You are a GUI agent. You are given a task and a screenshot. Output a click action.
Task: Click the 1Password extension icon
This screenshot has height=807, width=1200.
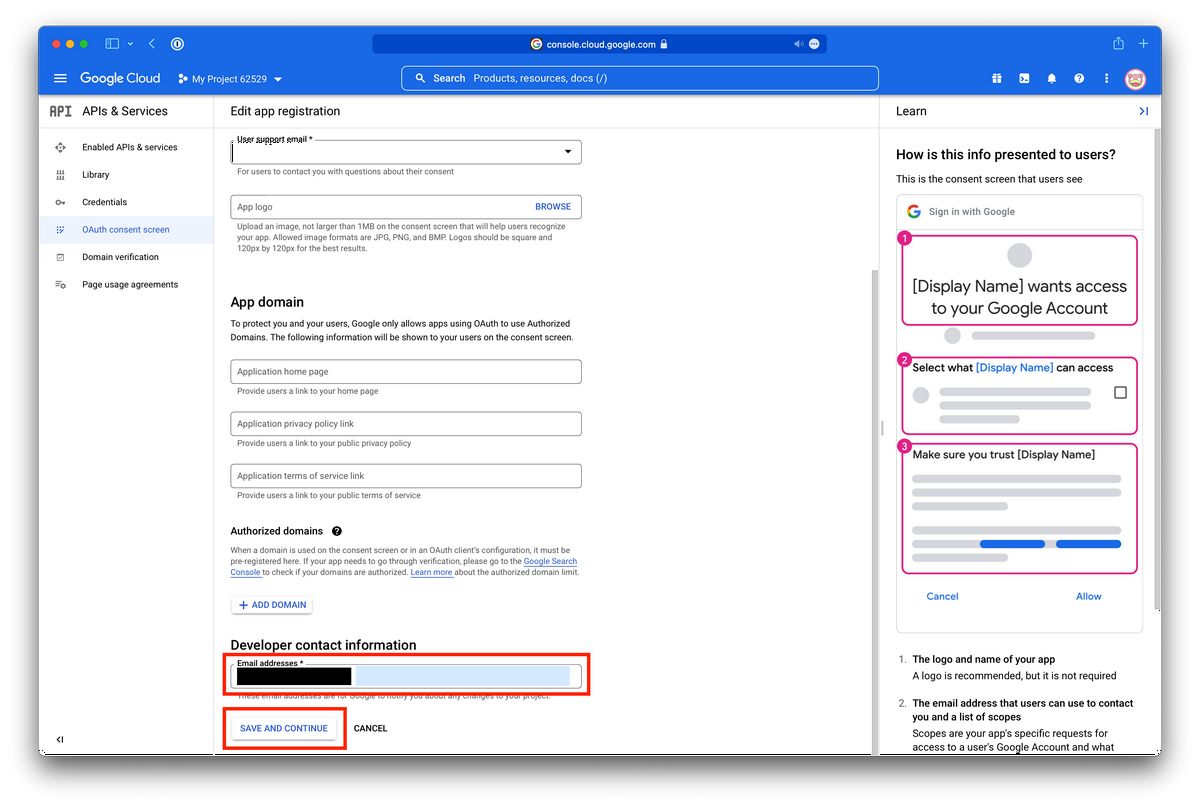[177, 44]
